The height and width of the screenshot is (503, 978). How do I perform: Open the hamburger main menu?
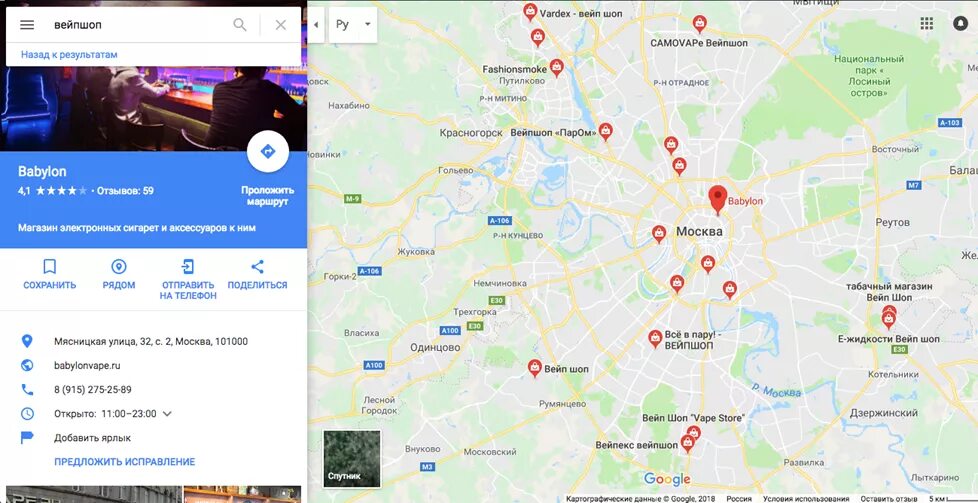point(27,25)
